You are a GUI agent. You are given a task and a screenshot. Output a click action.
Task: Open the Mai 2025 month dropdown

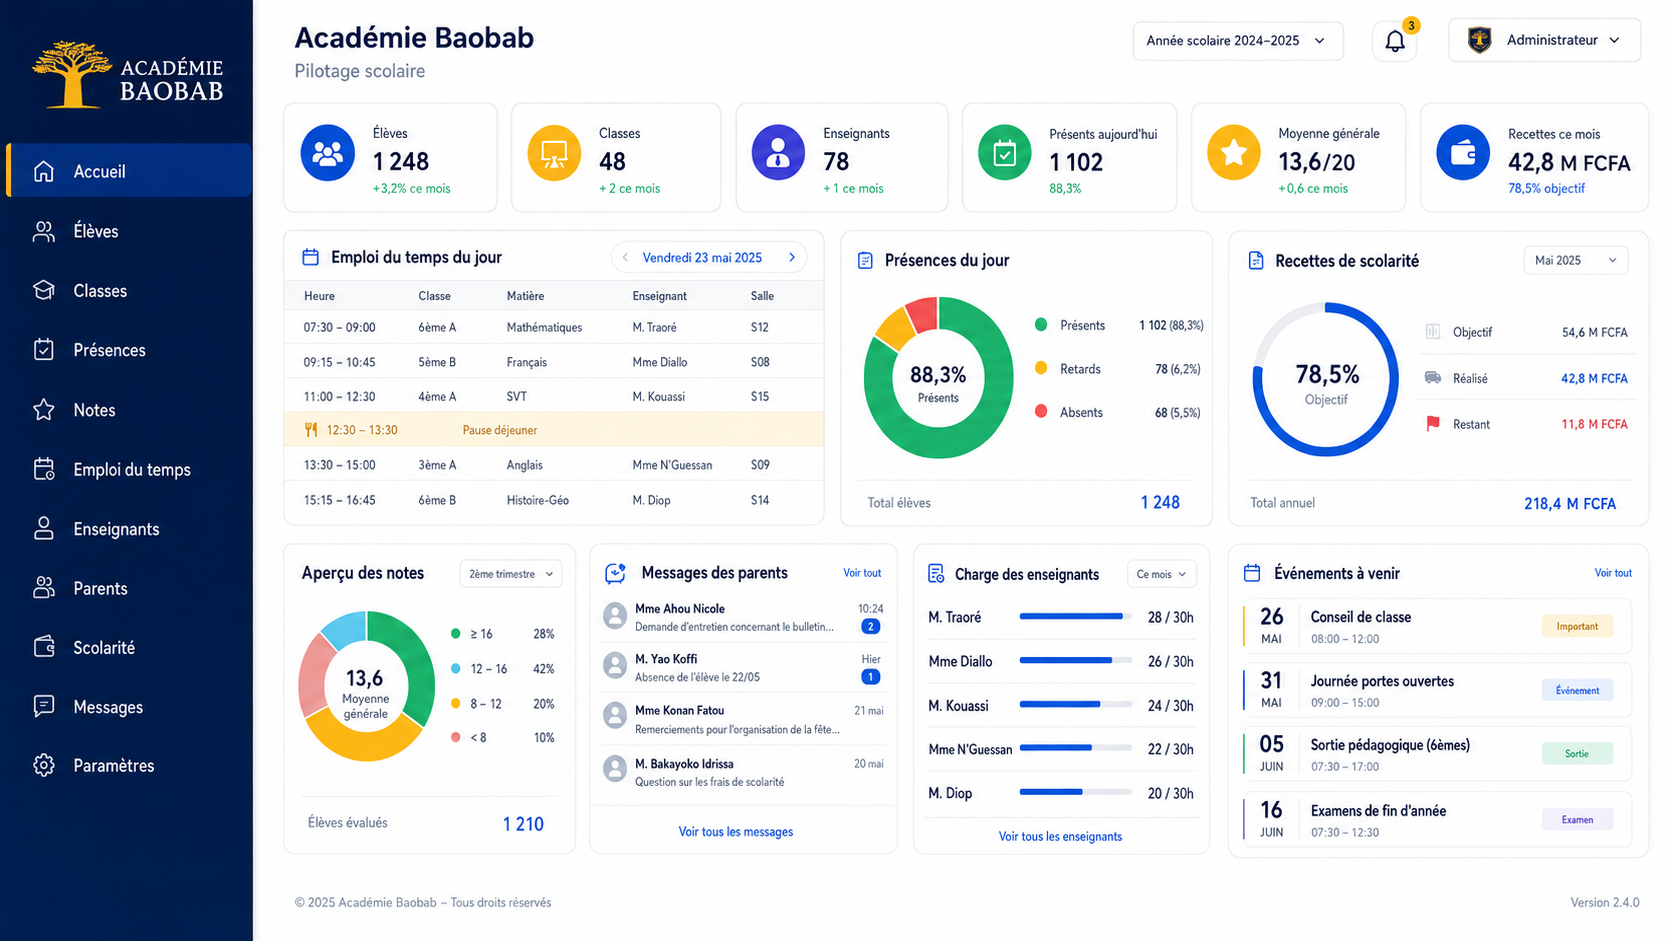[1575, 261]
